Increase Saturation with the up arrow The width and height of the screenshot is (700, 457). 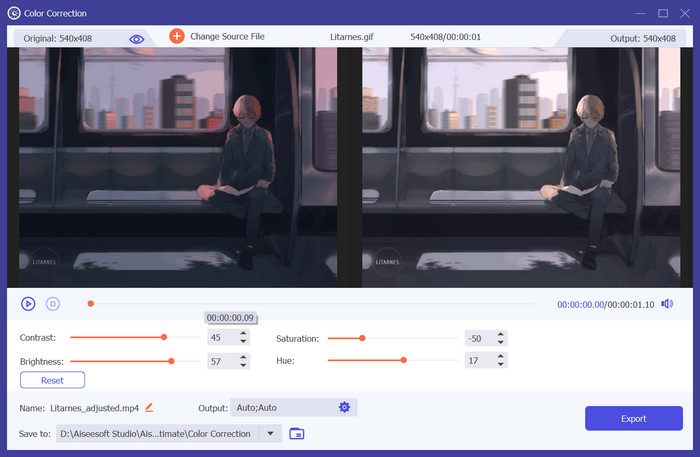point(501,334)
